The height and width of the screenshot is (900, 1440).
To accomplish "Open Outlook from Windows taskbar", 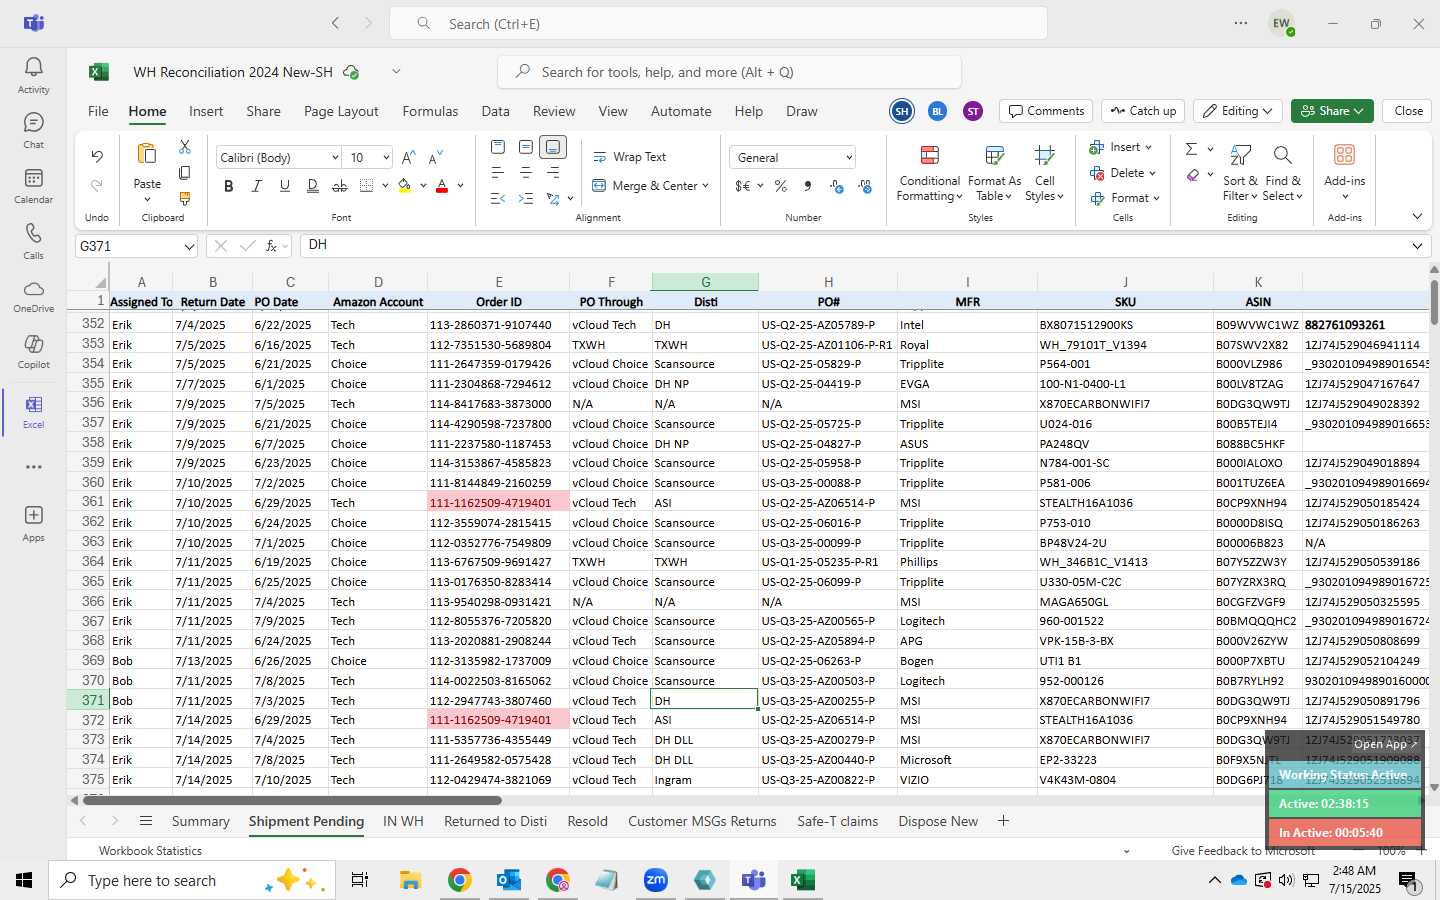I will pyautogui.click(x=508, y=880).
